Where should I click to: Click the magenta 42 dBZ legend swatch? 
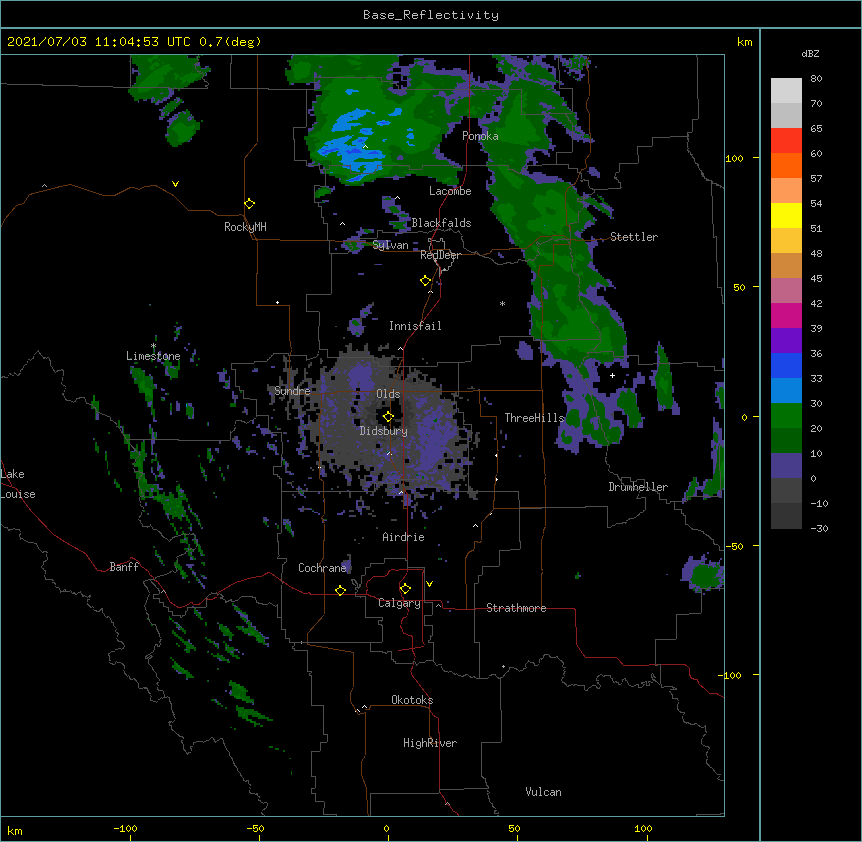pos(786,315)
